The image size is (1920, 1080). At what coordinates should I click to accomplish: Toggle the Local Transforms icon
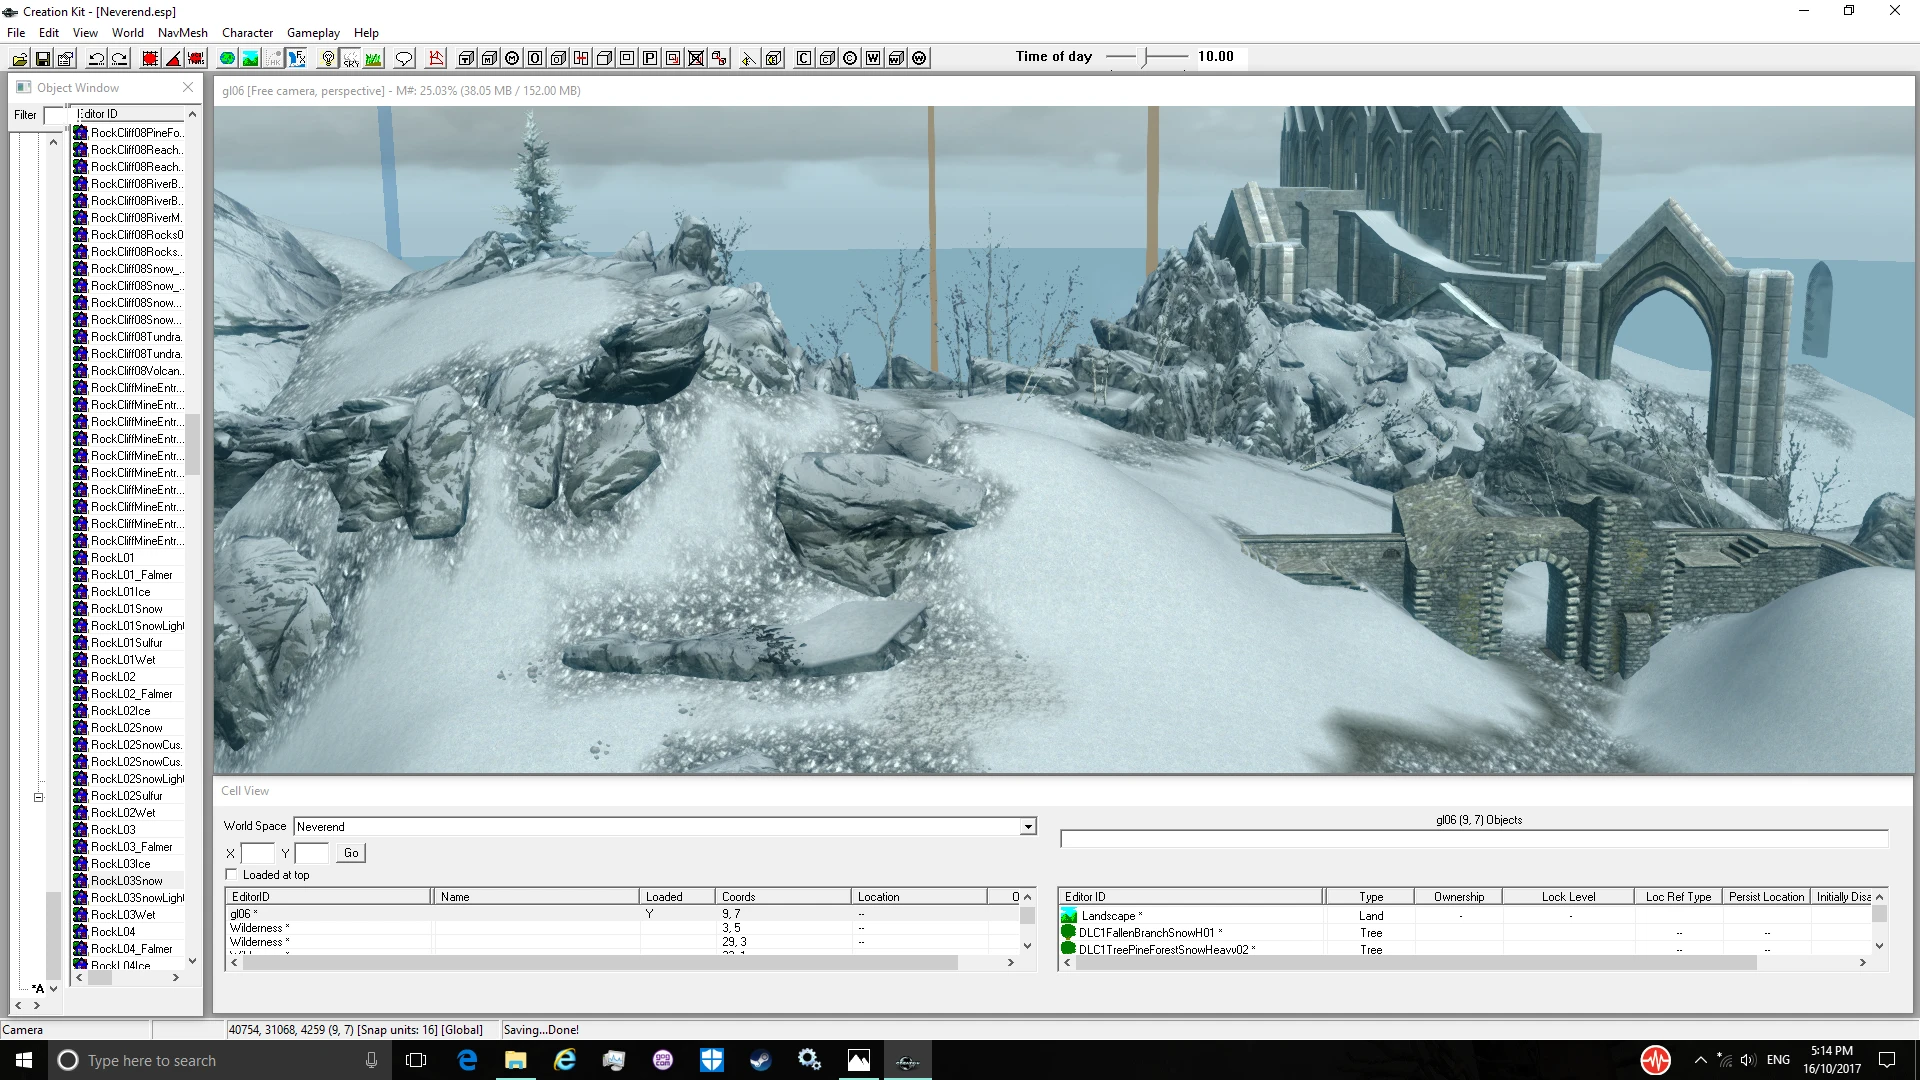196,58
